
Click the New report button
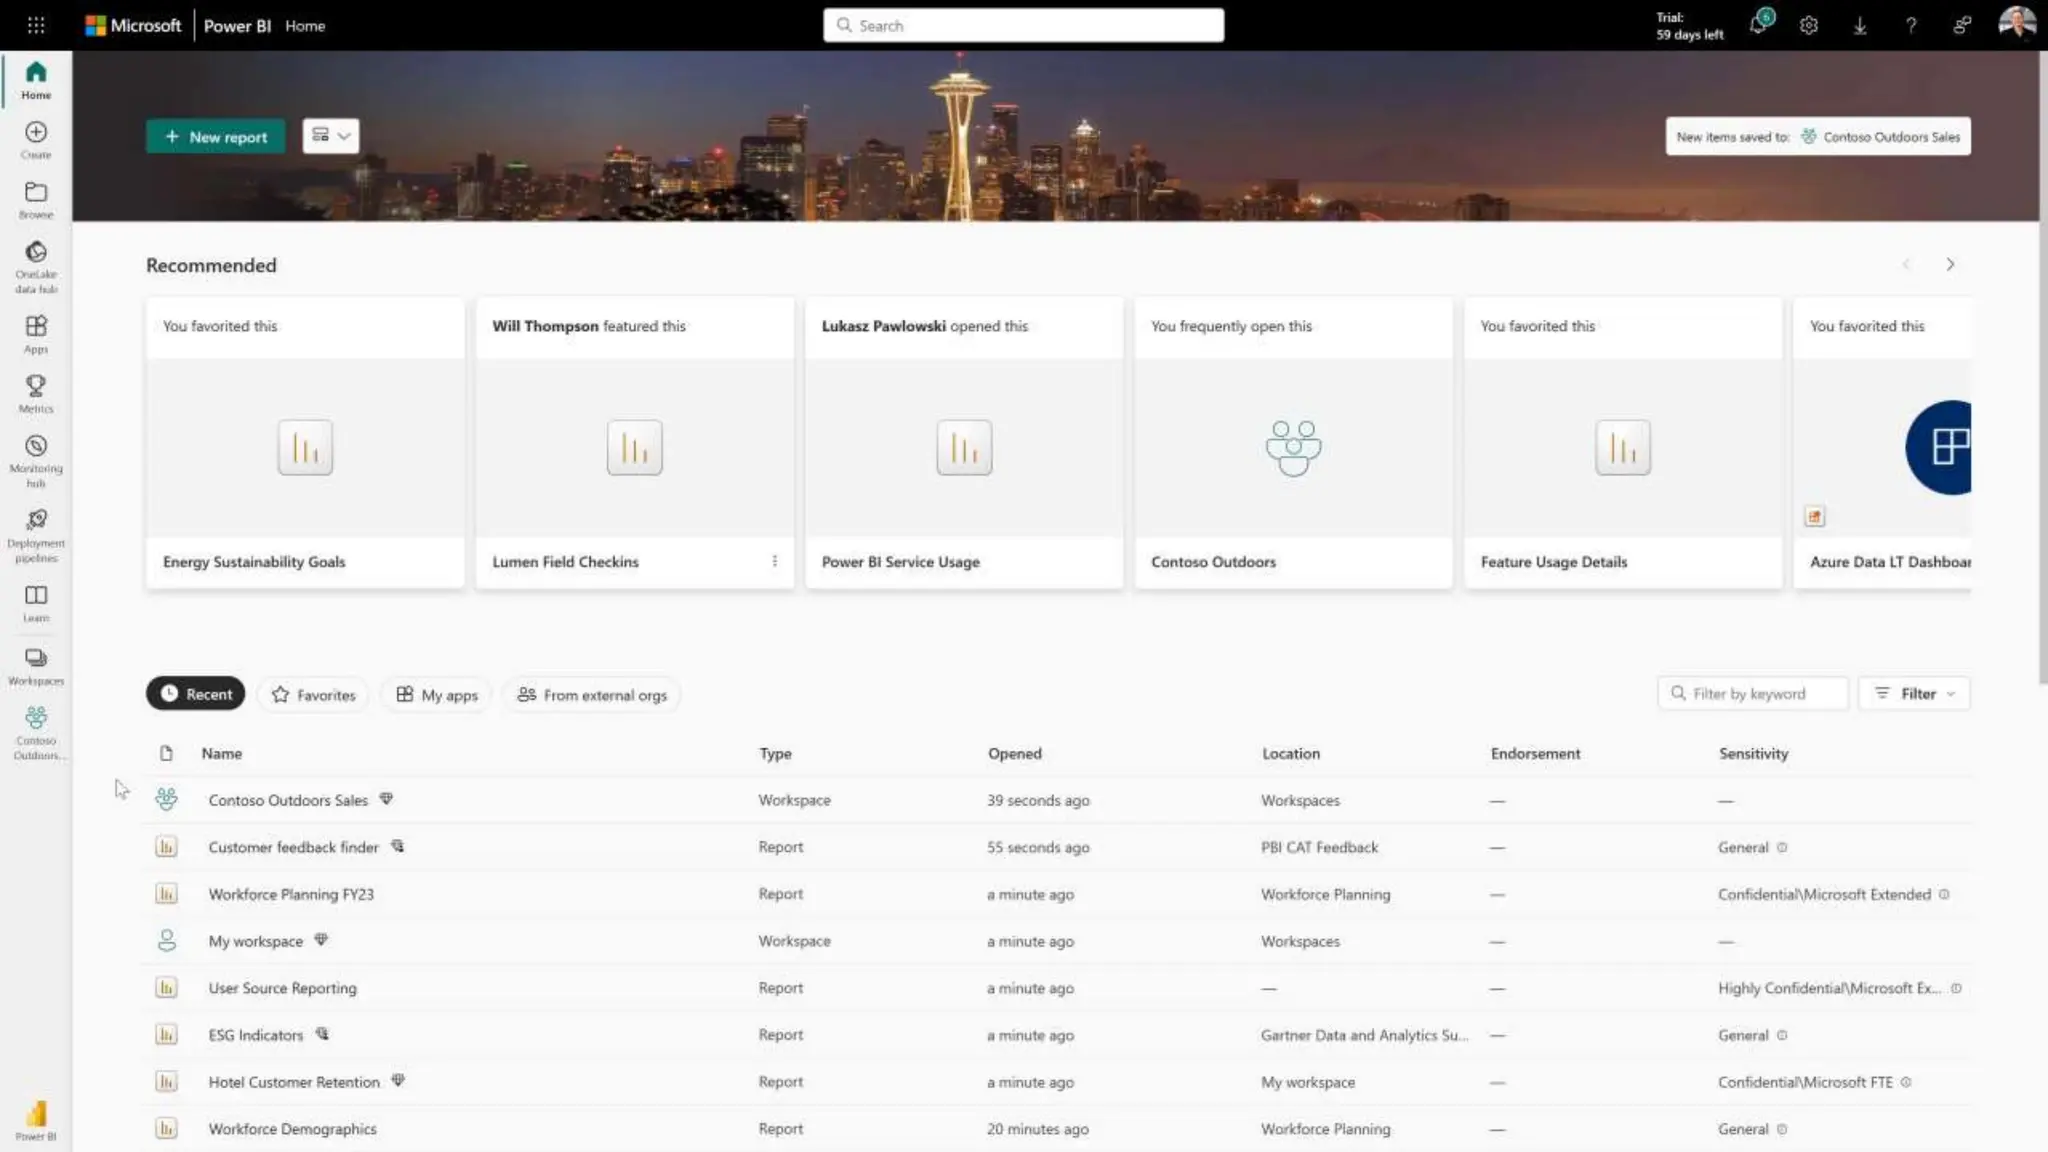pyautogui.click(x=216, y=137)
